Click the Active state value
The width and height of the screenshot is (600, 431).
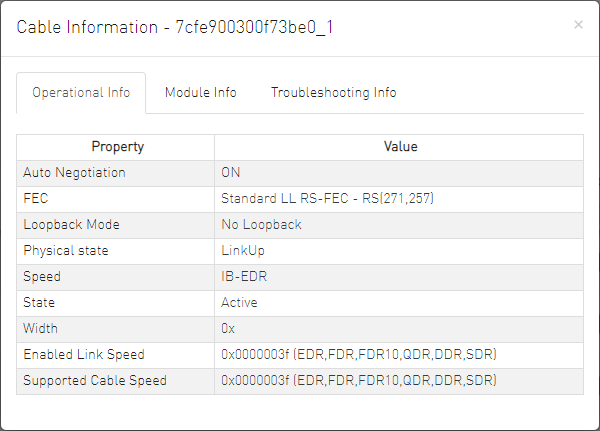click(239, 302)
